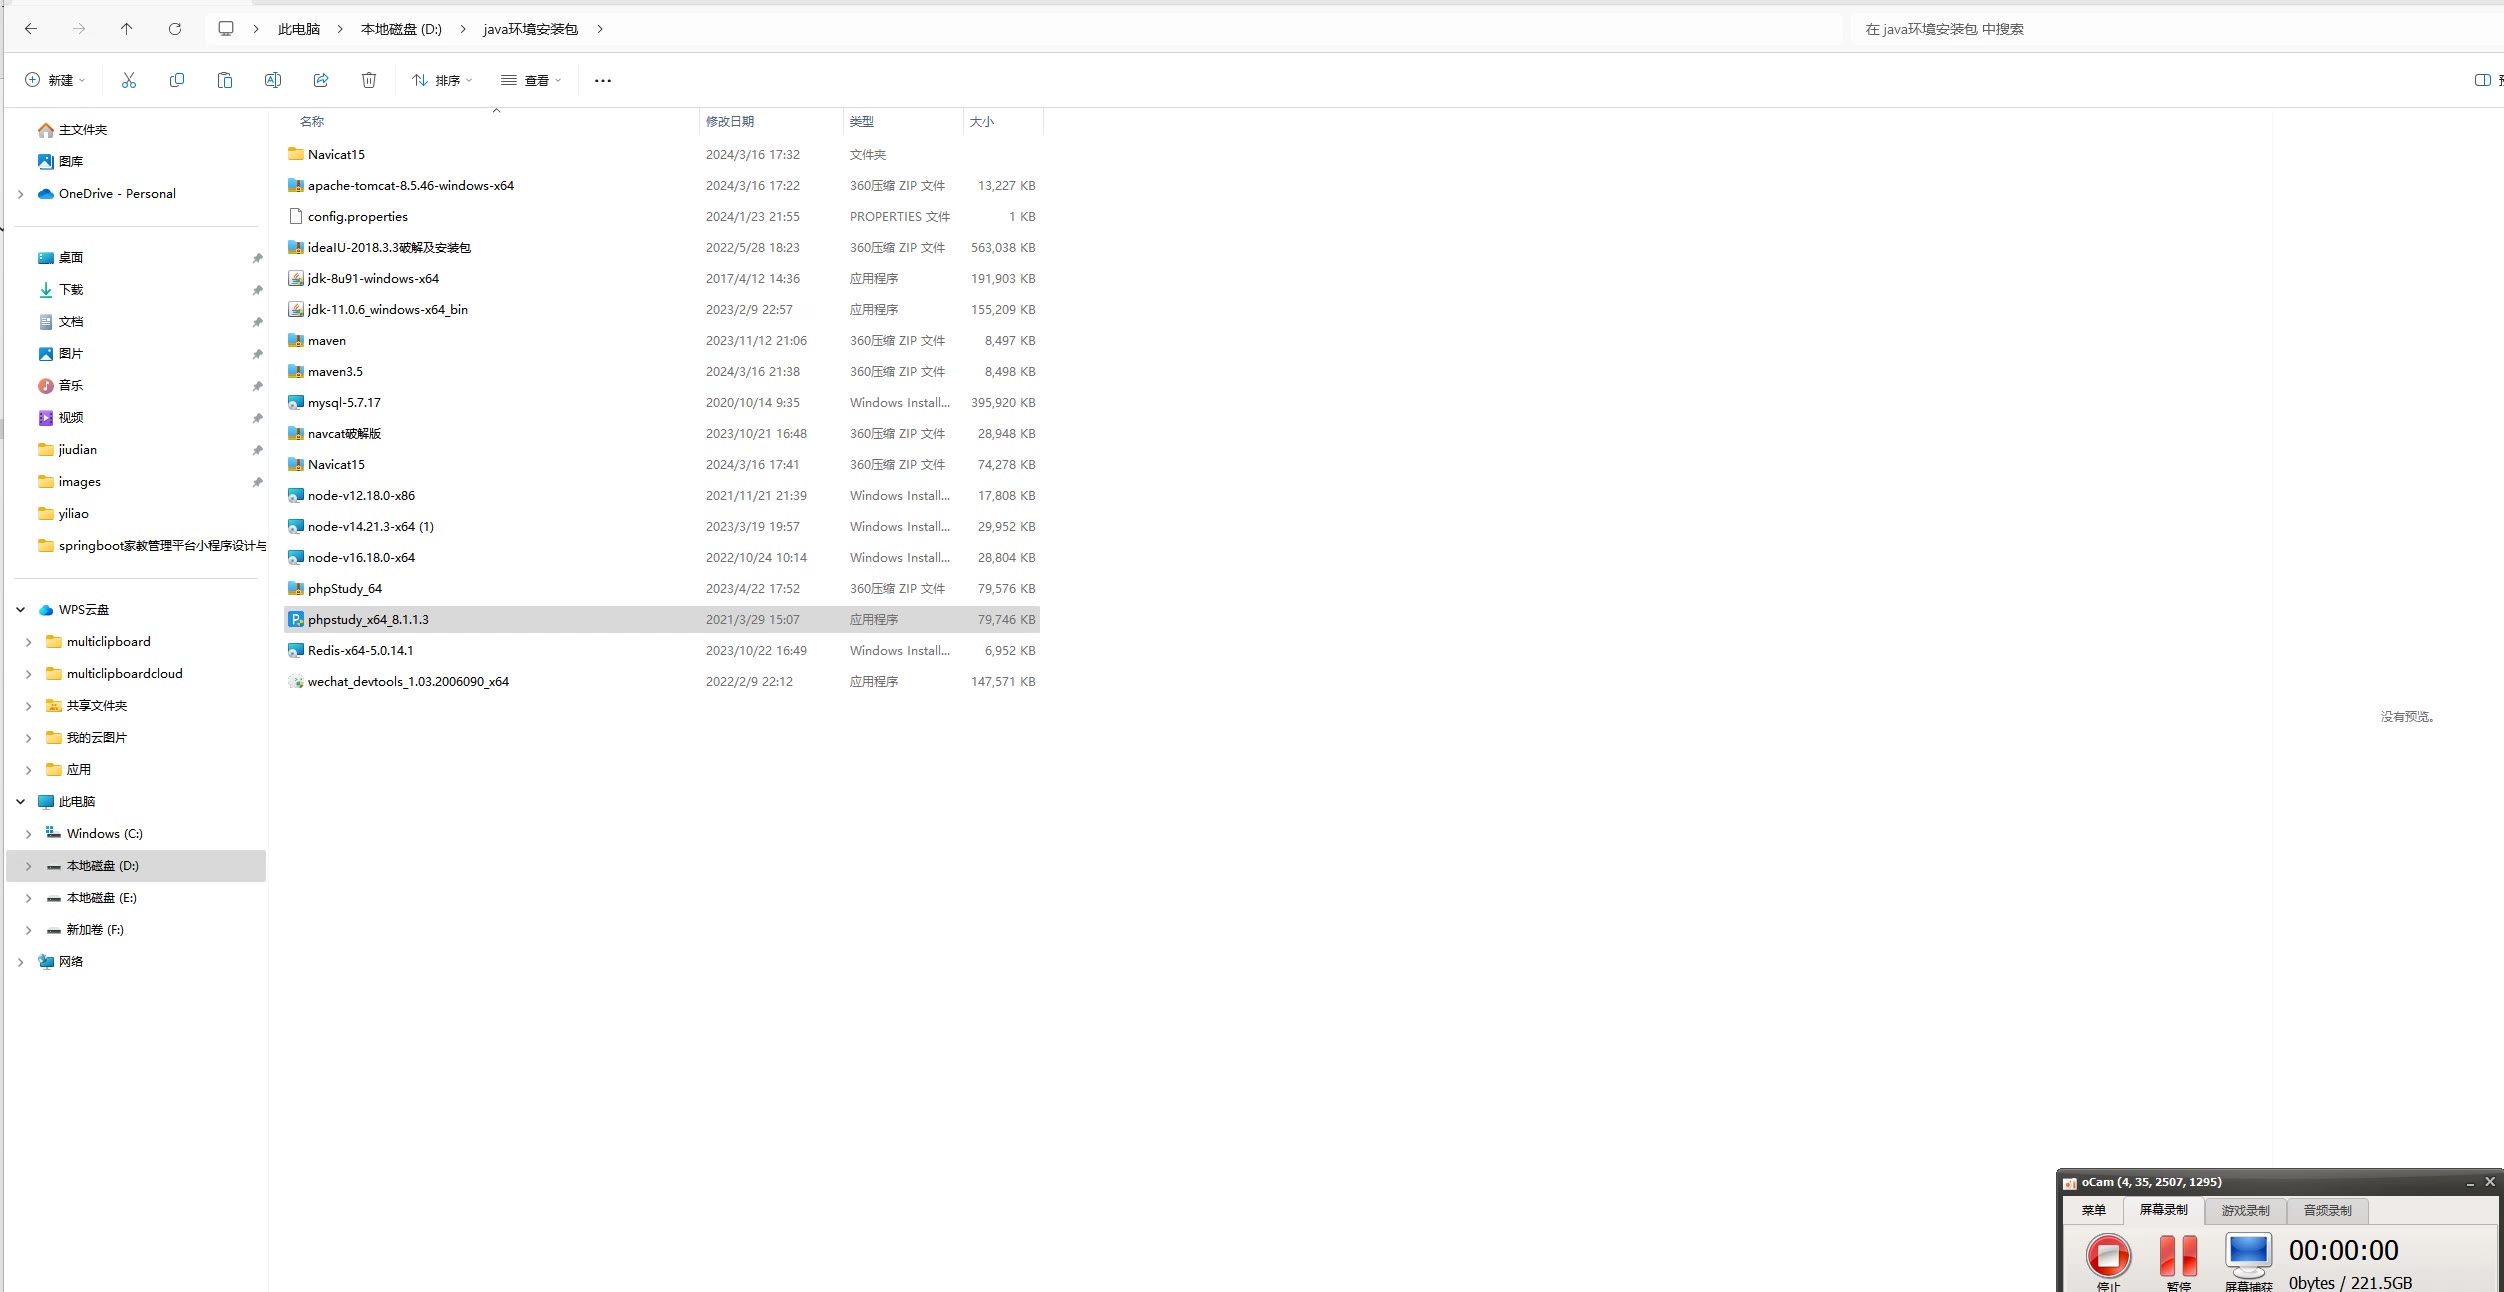The image size is (2504, 1292).
Task: Sort by 修改日期 column header
Action: pos(770,122)
